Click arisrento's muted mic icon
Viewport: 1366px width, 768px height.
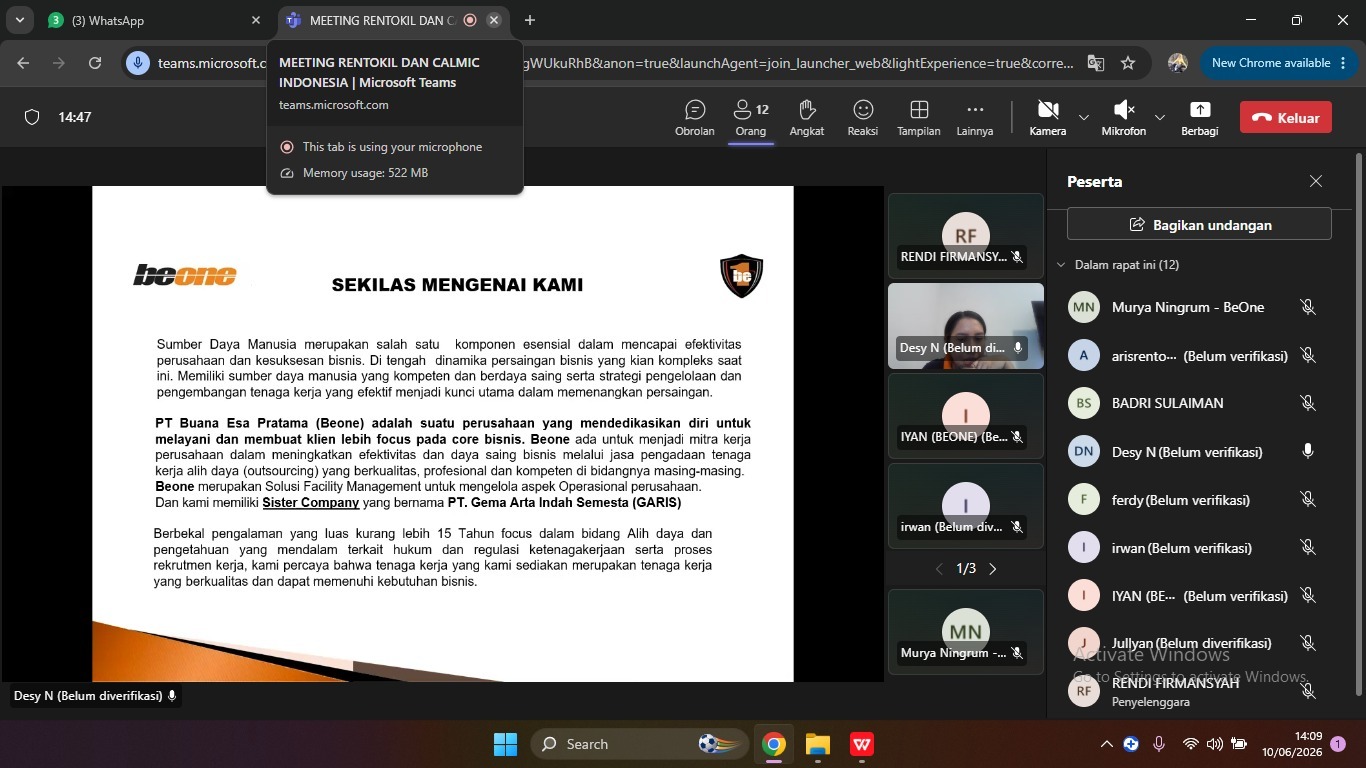click(1307, 355)
